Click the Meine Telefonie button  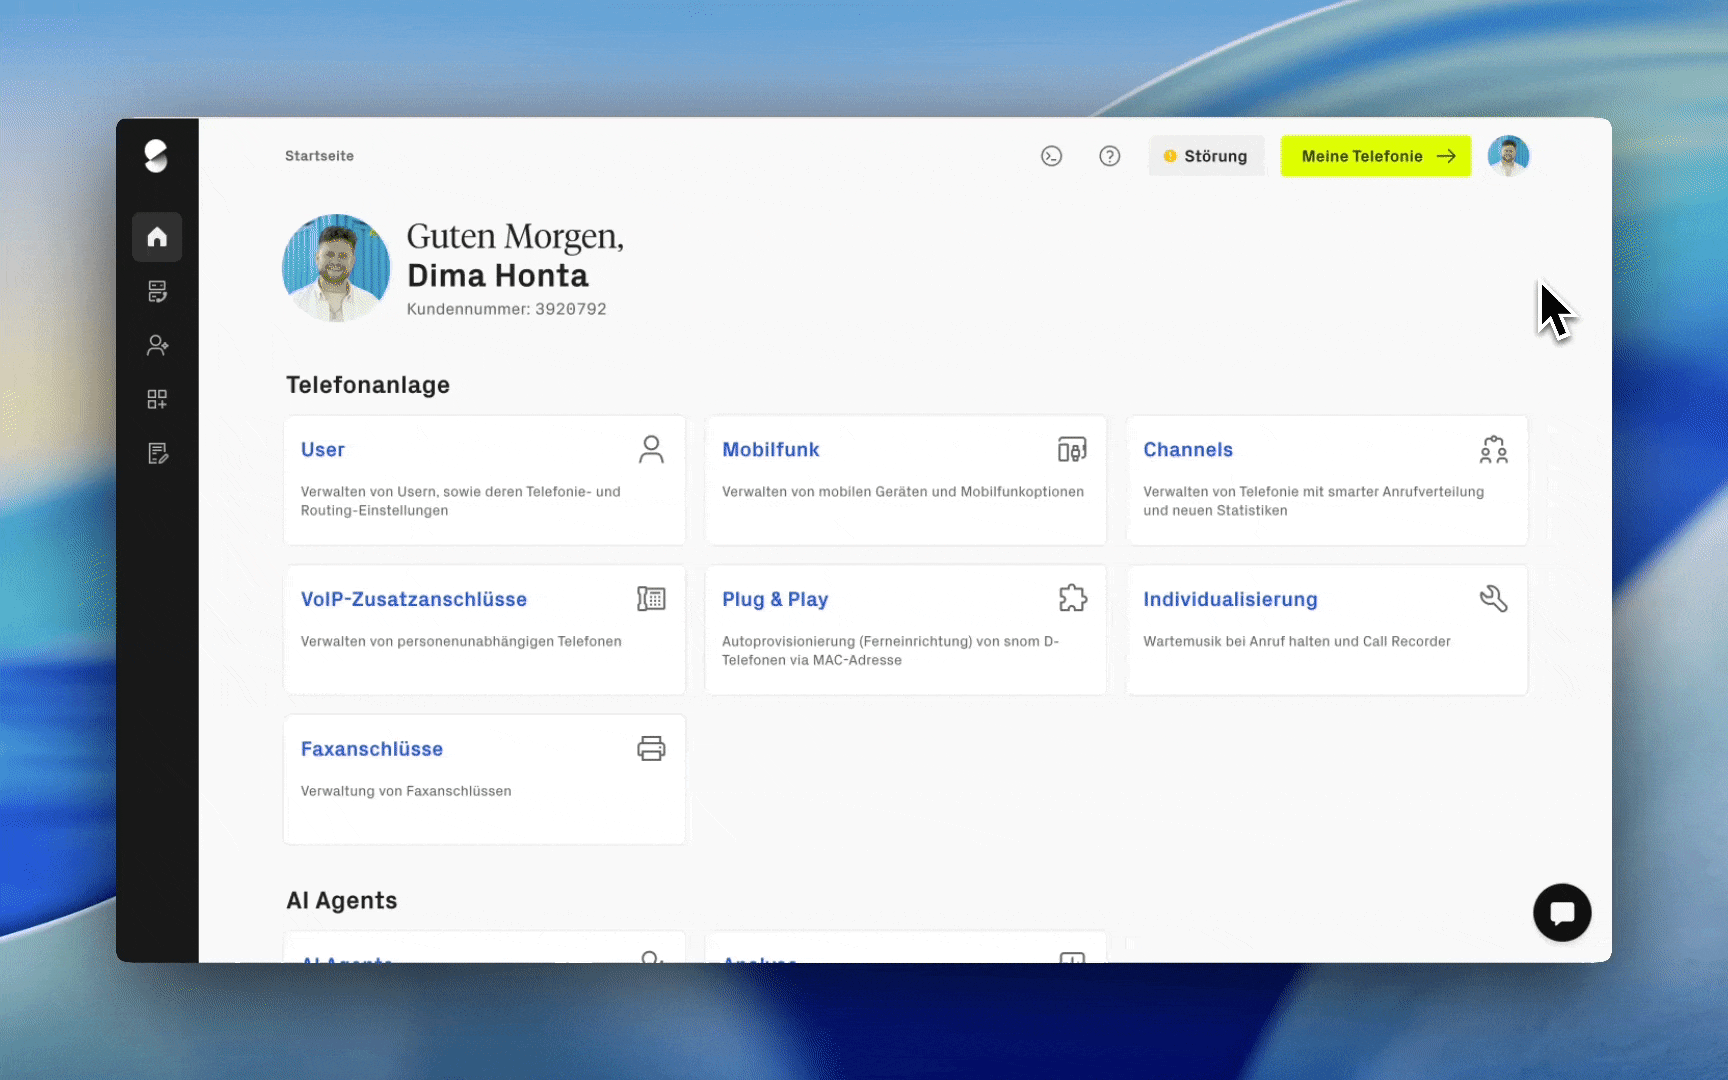pyautogui.click(x=1376, y=156)
